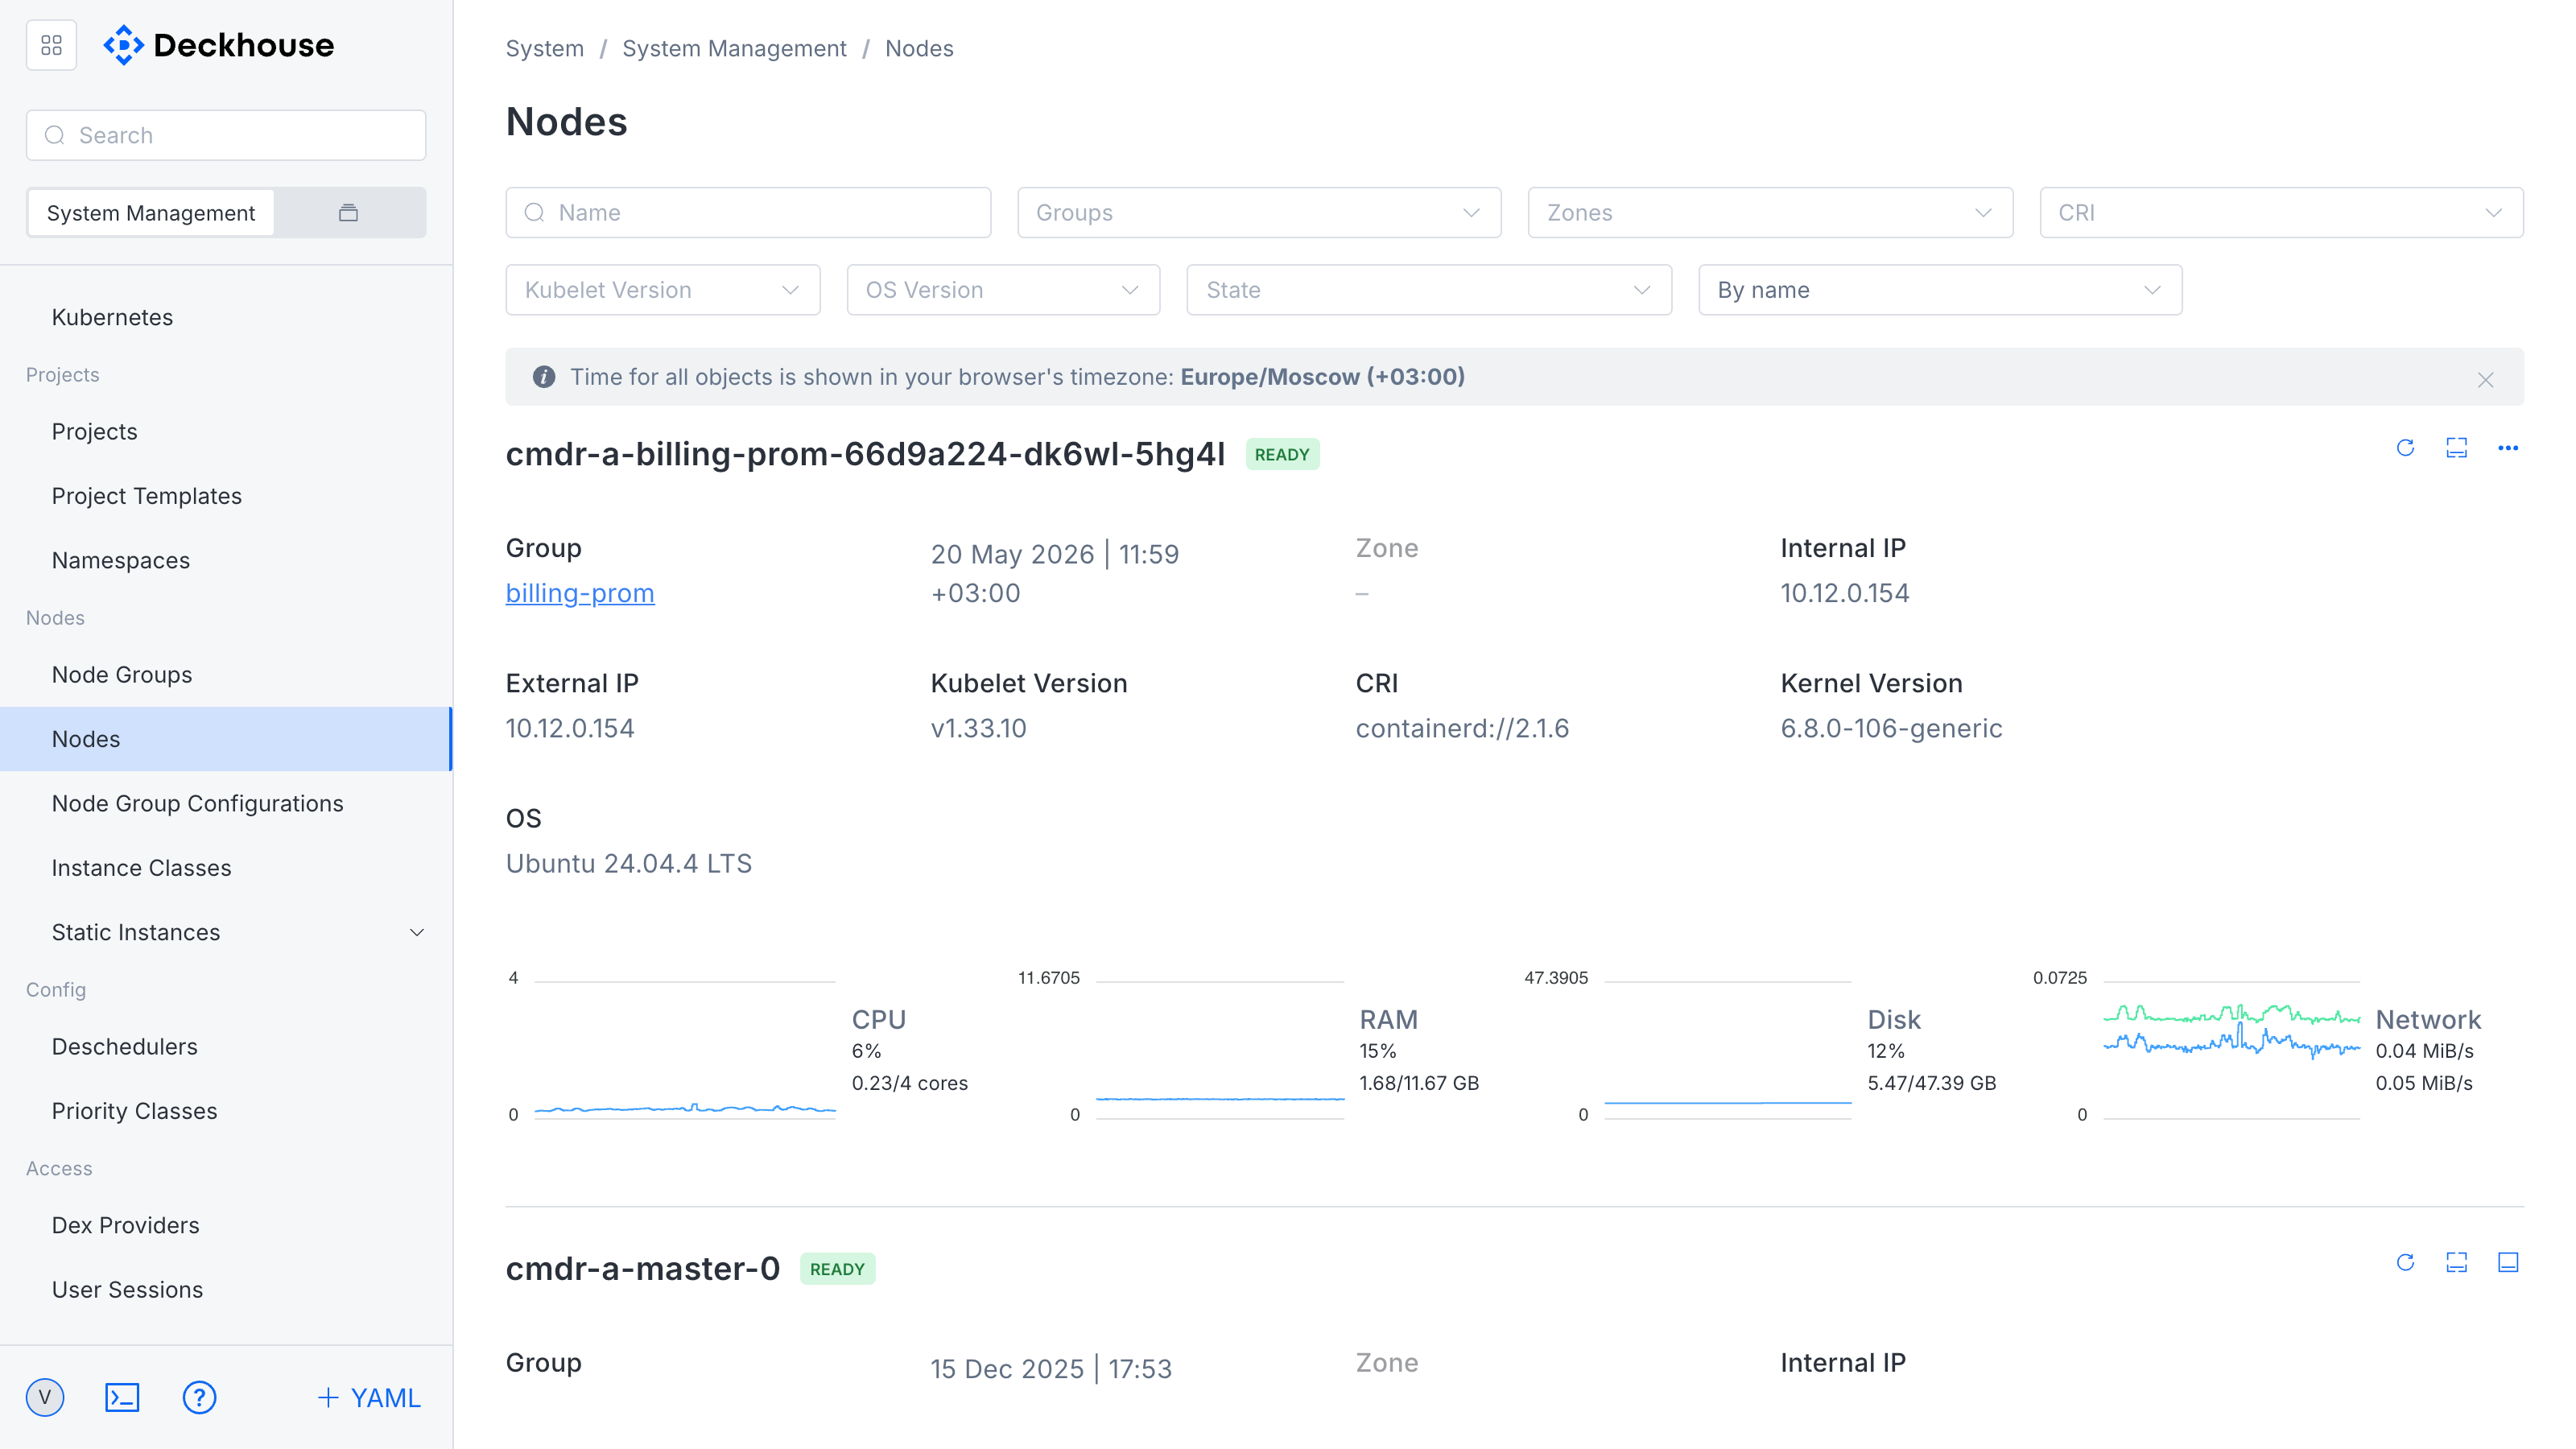Click the RAM usage chart
The image size is (2576, 1449).
[1220, 1049]
